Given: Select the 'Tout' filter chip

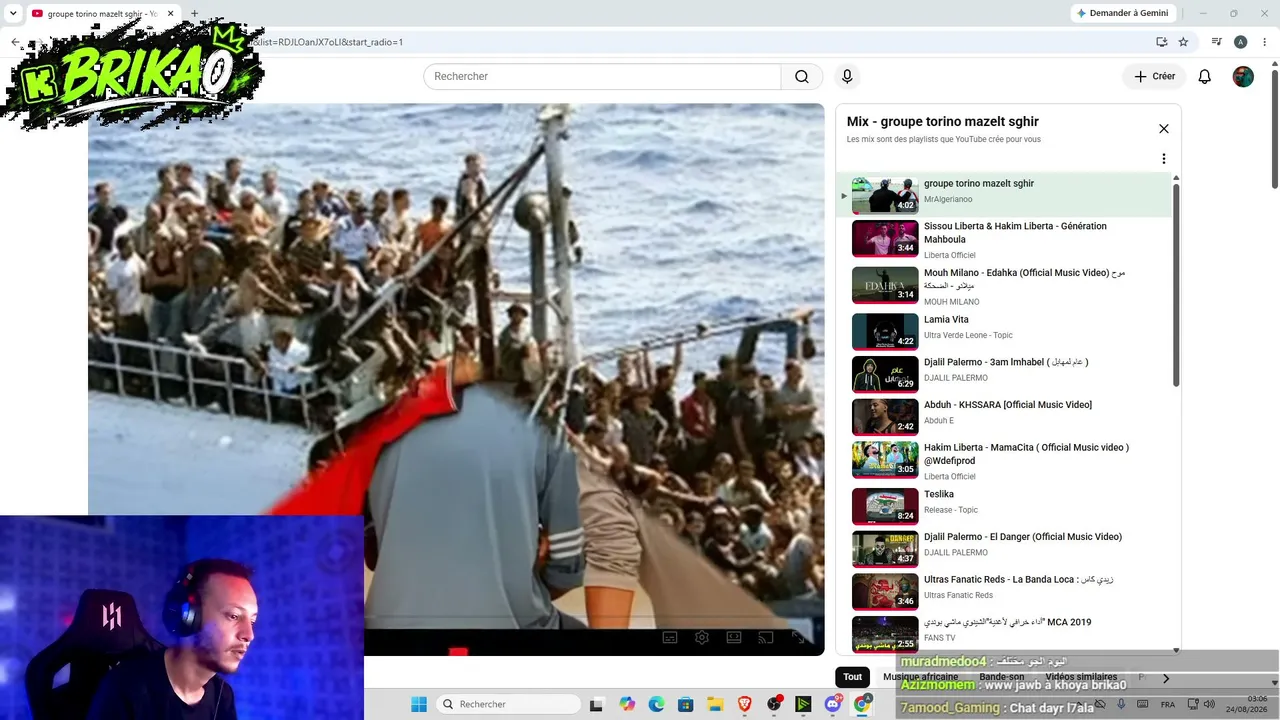Looking at the screenshot, I should (x=852, y=677).
